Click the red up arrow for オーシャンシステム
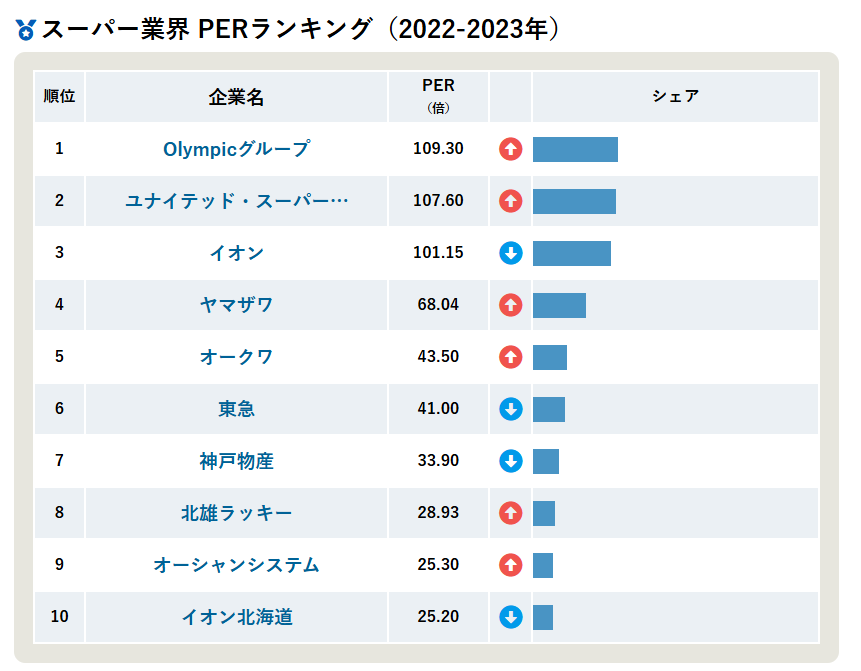Image resolution: width=861 pixels, height=671 pixels. click(x=510, y=565)
